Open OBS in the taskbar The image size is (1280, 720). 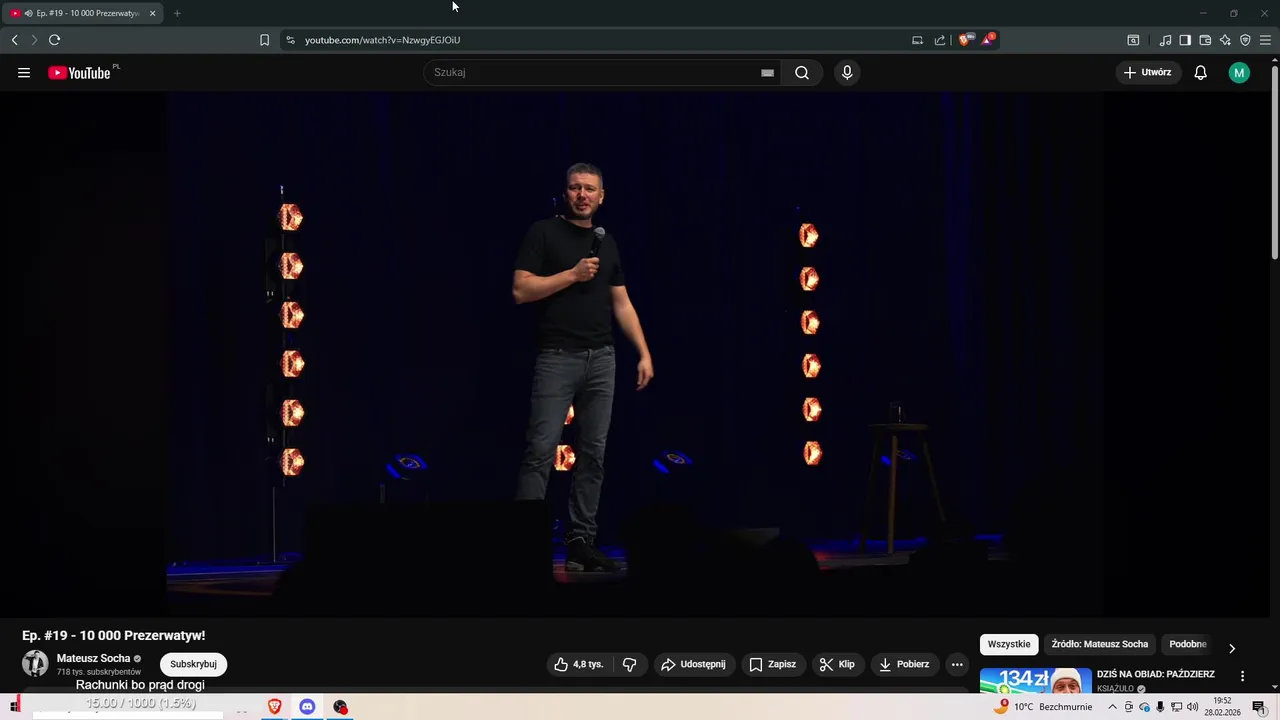pos(340,706)
